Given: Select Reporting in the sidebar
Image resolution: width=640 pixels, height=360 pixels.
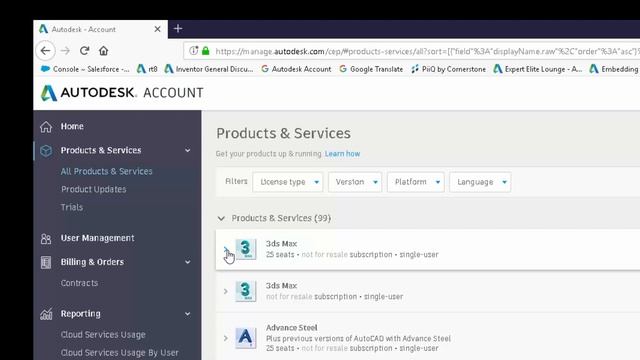Looking at the screenshot, I should (80, 314).
